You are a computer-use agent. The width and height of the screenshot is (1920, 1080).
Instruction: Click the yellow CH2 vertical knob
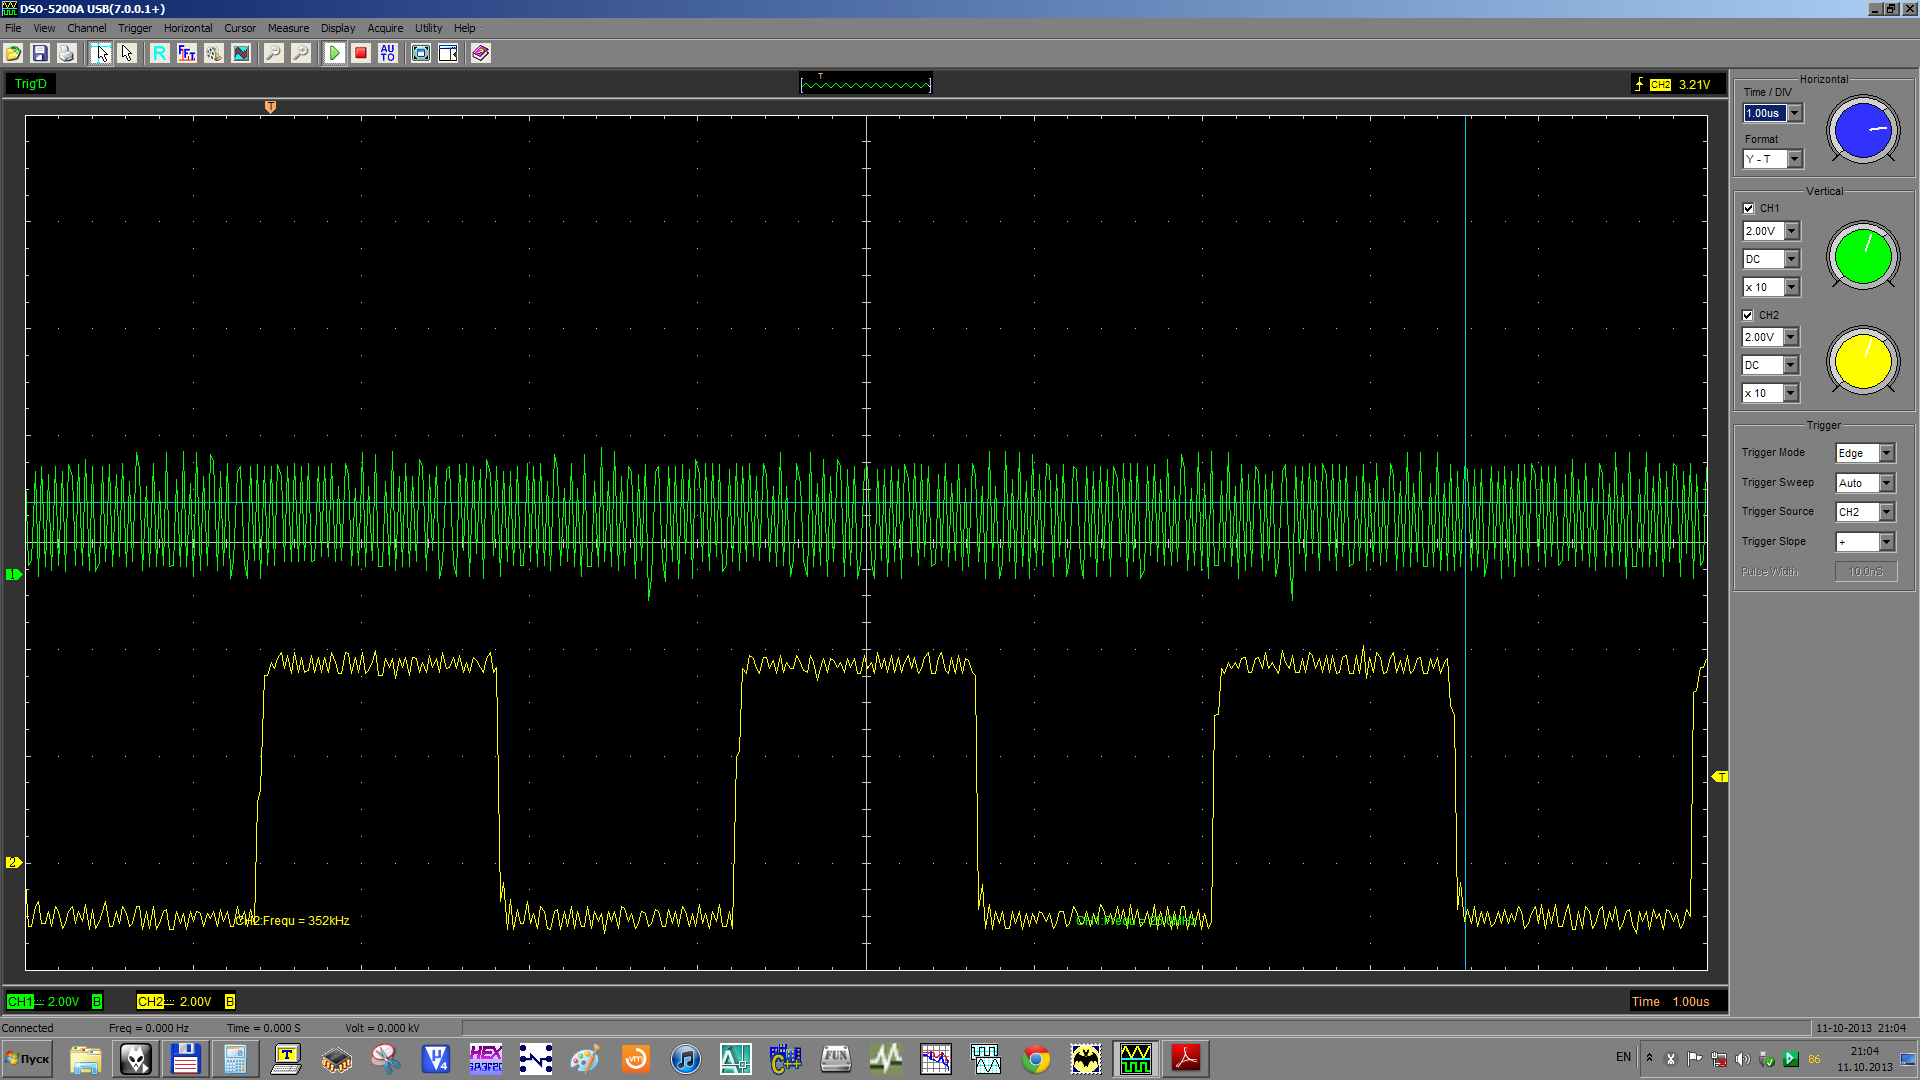[x=1863, y=362]
